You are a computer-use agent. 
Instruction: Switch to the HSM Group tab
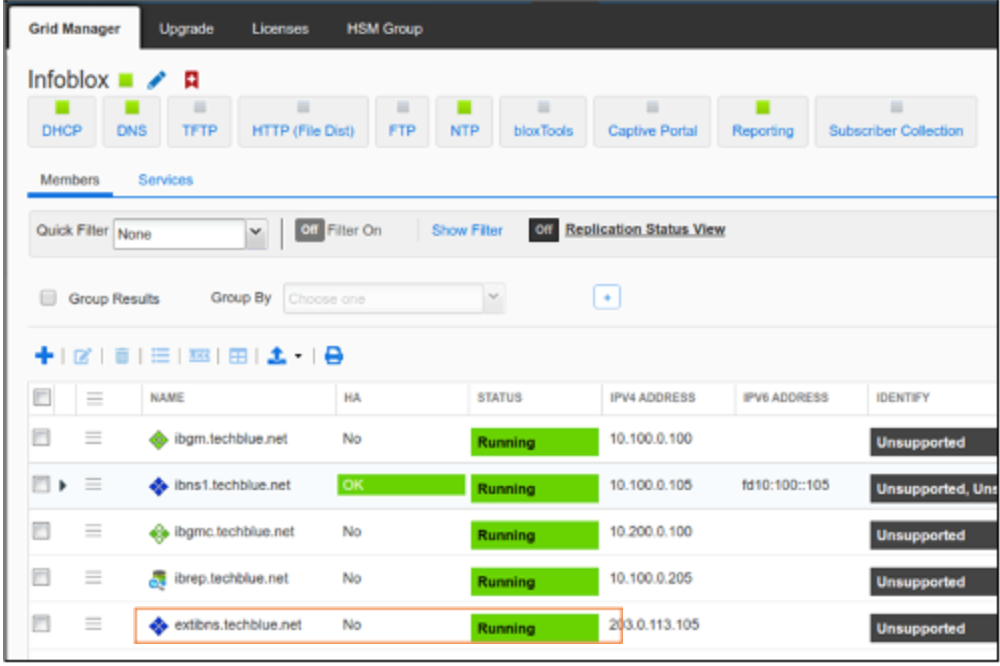[385, 29]
